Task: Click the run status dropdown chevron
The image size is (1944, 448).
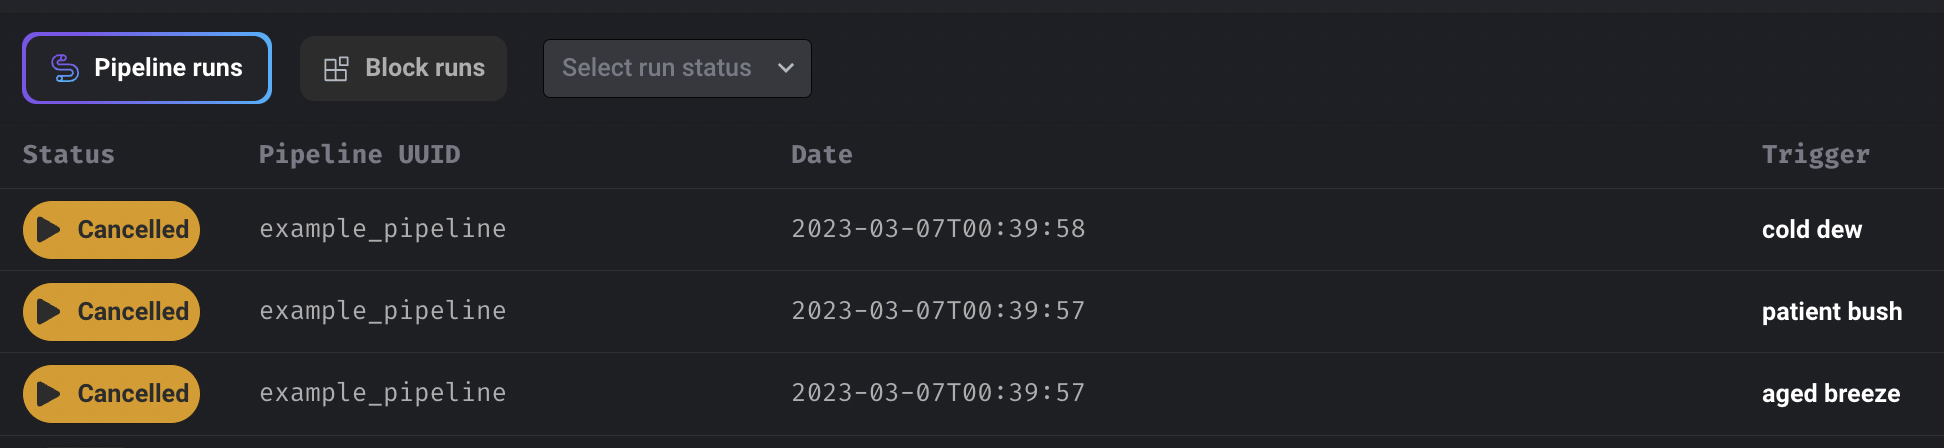Action: pos(786,68)
